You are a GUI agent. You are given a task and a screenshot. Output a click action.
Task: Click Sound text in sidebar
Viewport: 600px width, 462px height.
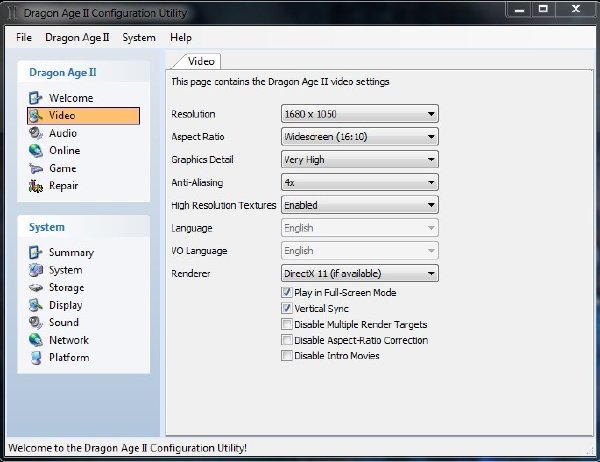[x=64, y=323]
